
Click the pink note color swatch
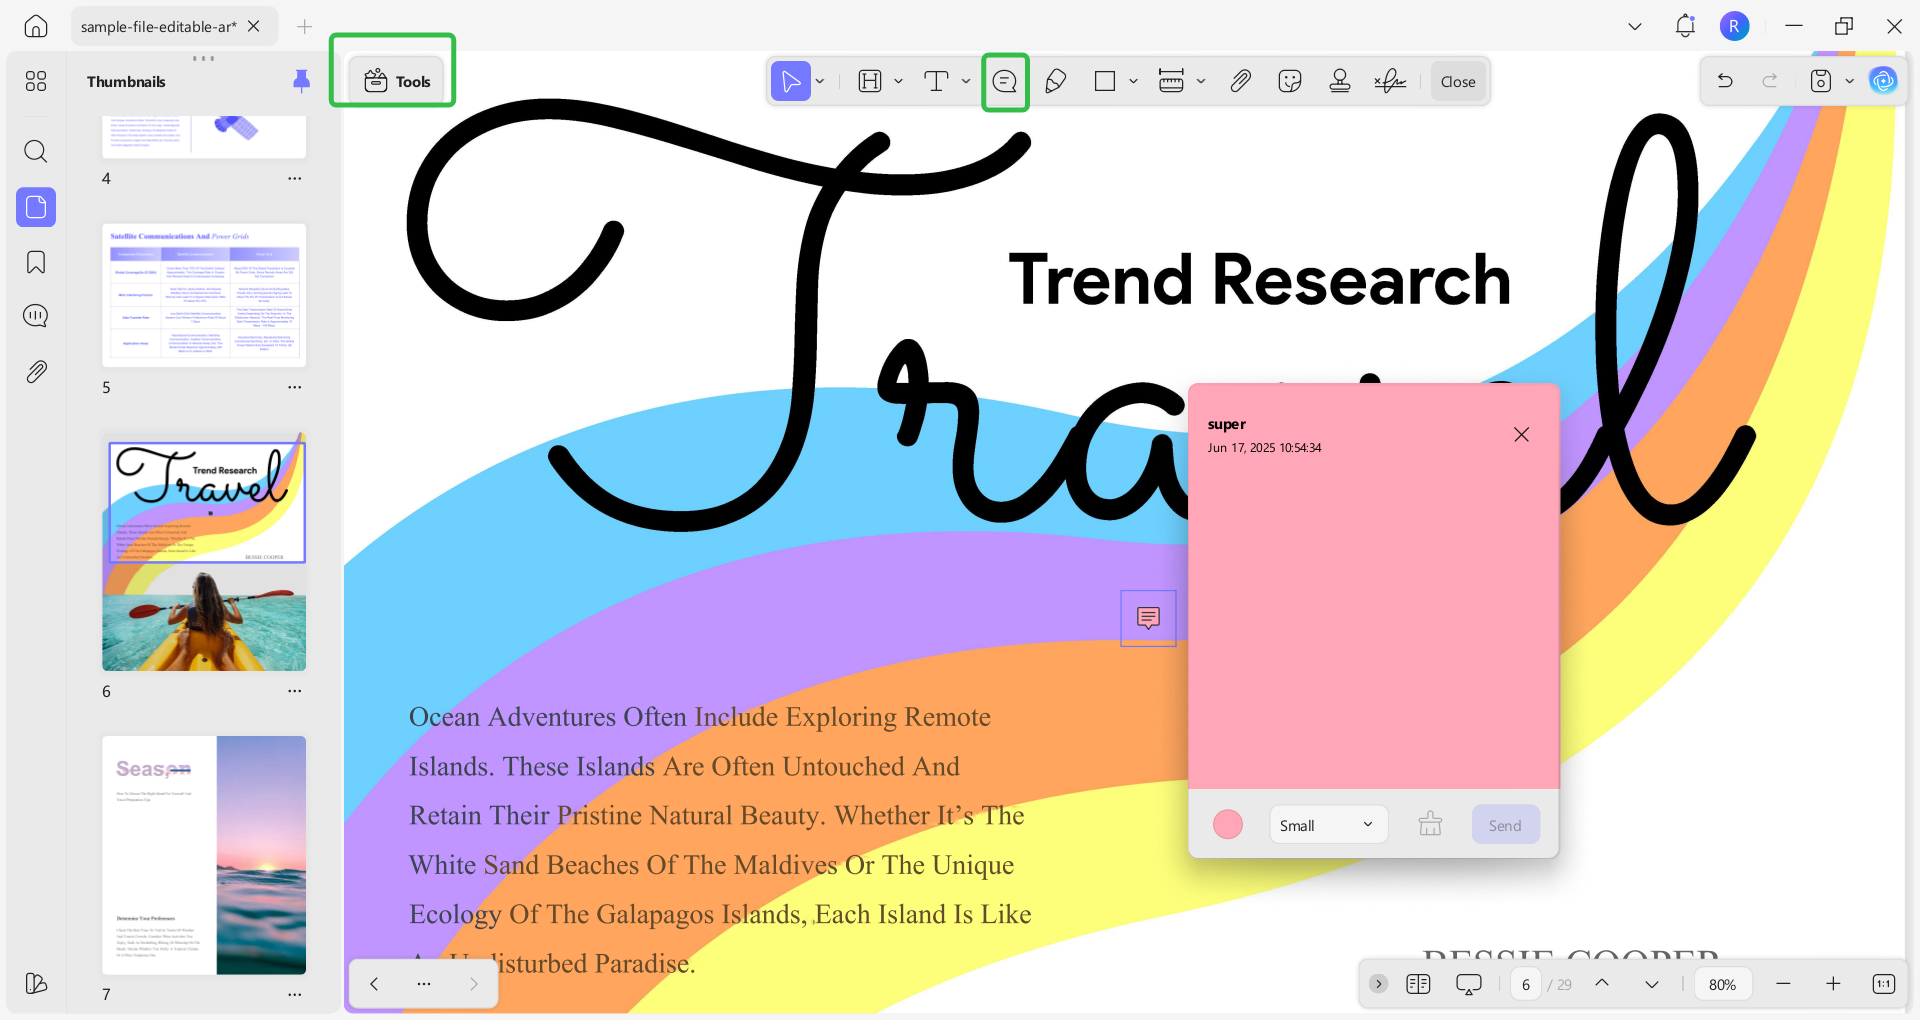1228,824
